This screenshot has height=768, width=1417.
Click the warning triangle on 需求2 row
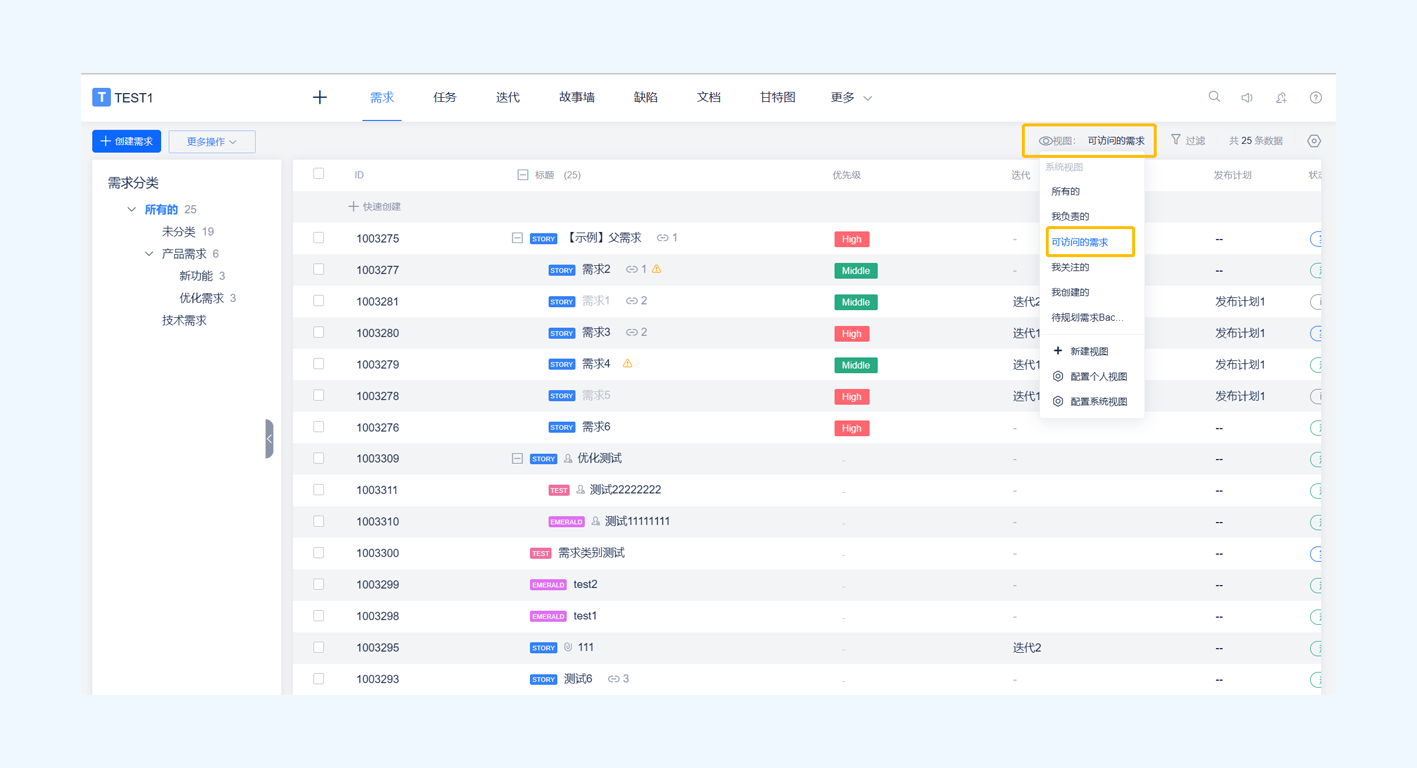[x=657, y=269]
